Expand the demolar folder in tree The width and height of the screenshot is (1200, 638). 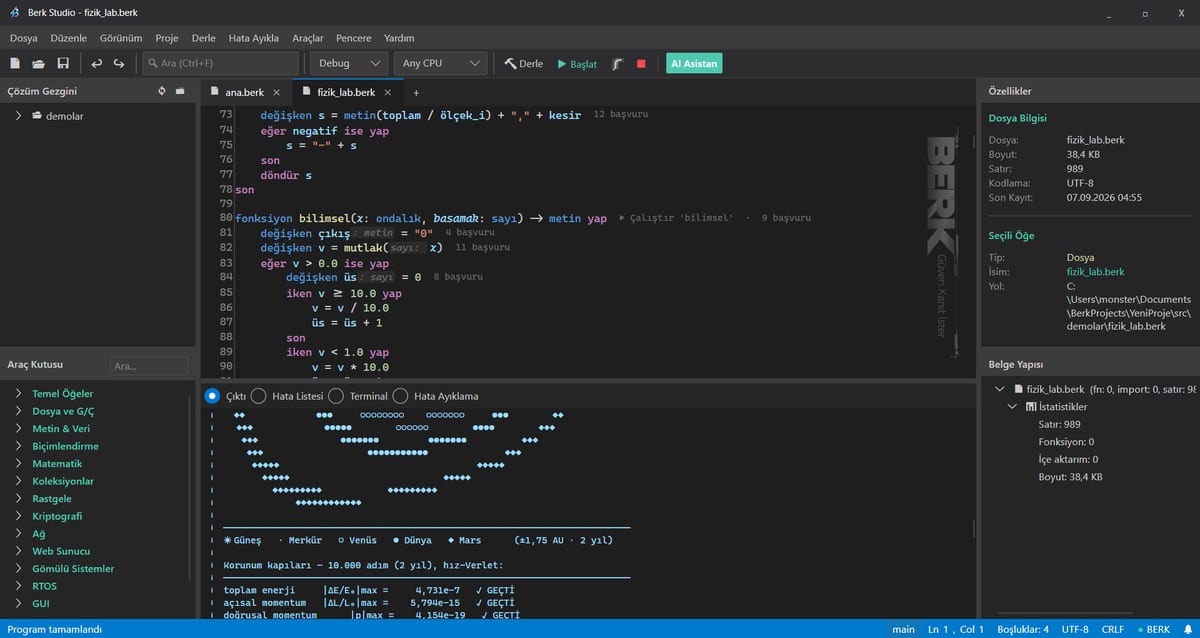point(18,116)
